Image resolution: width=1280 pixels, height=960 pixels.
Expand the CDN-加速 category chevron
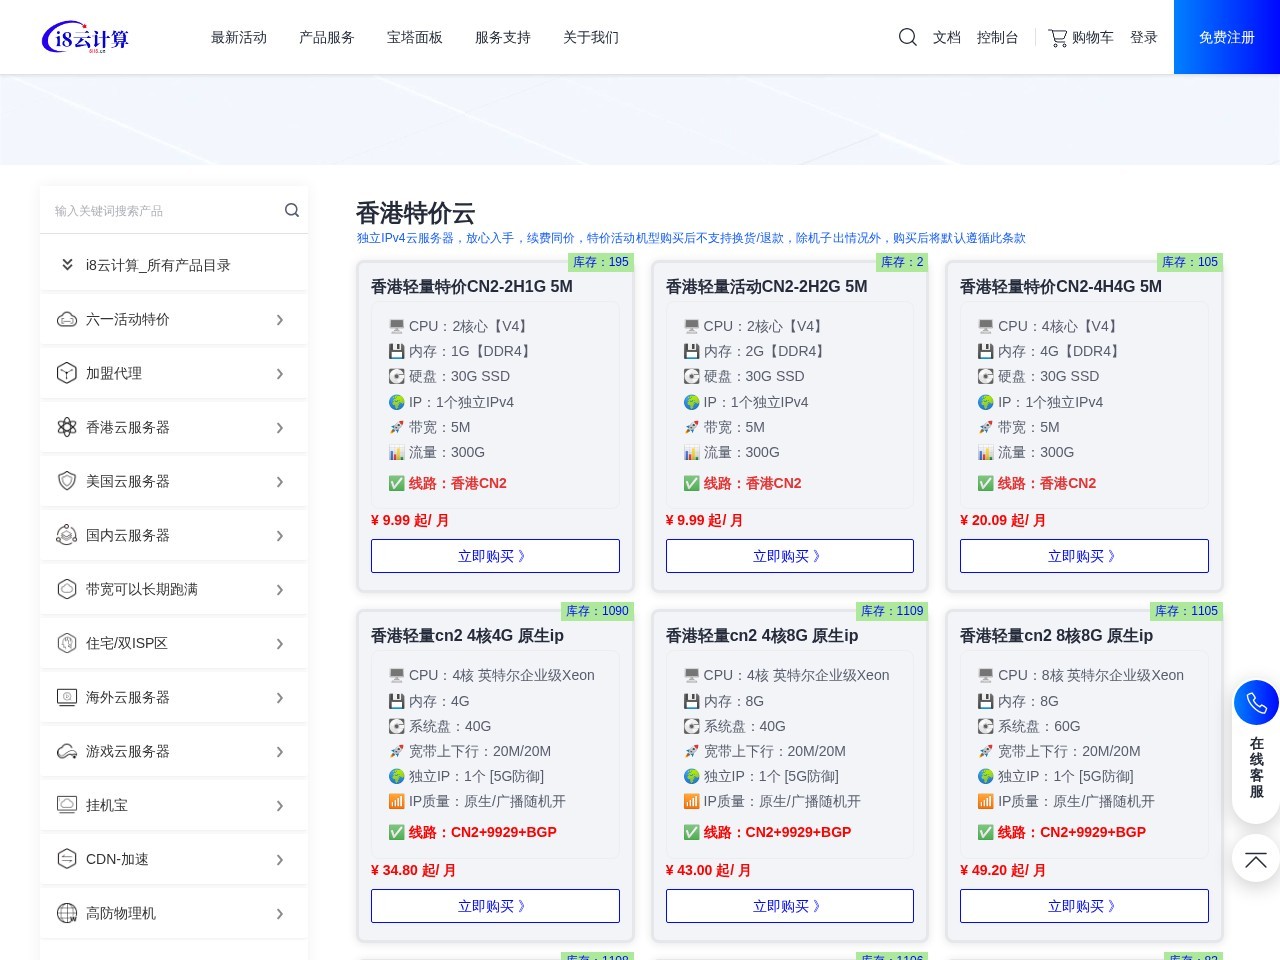pos(280,860)
